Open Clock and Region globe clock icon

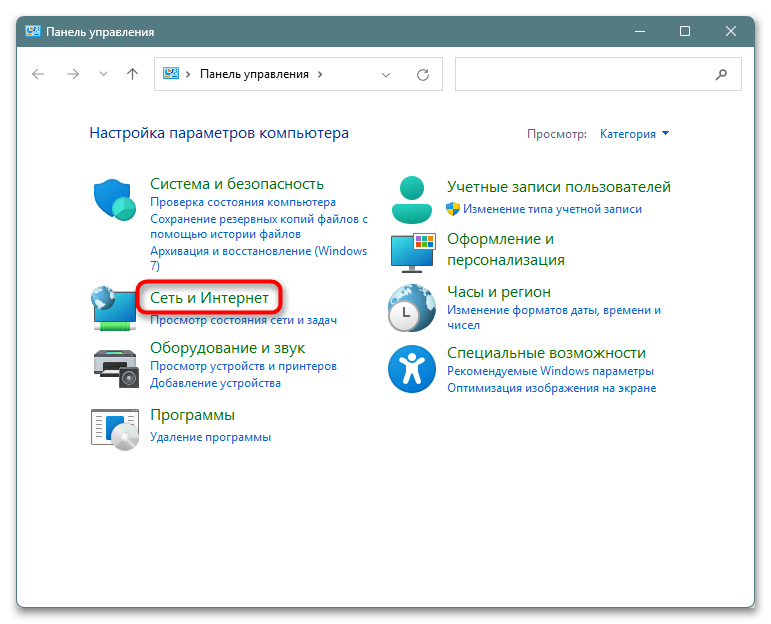412,308
